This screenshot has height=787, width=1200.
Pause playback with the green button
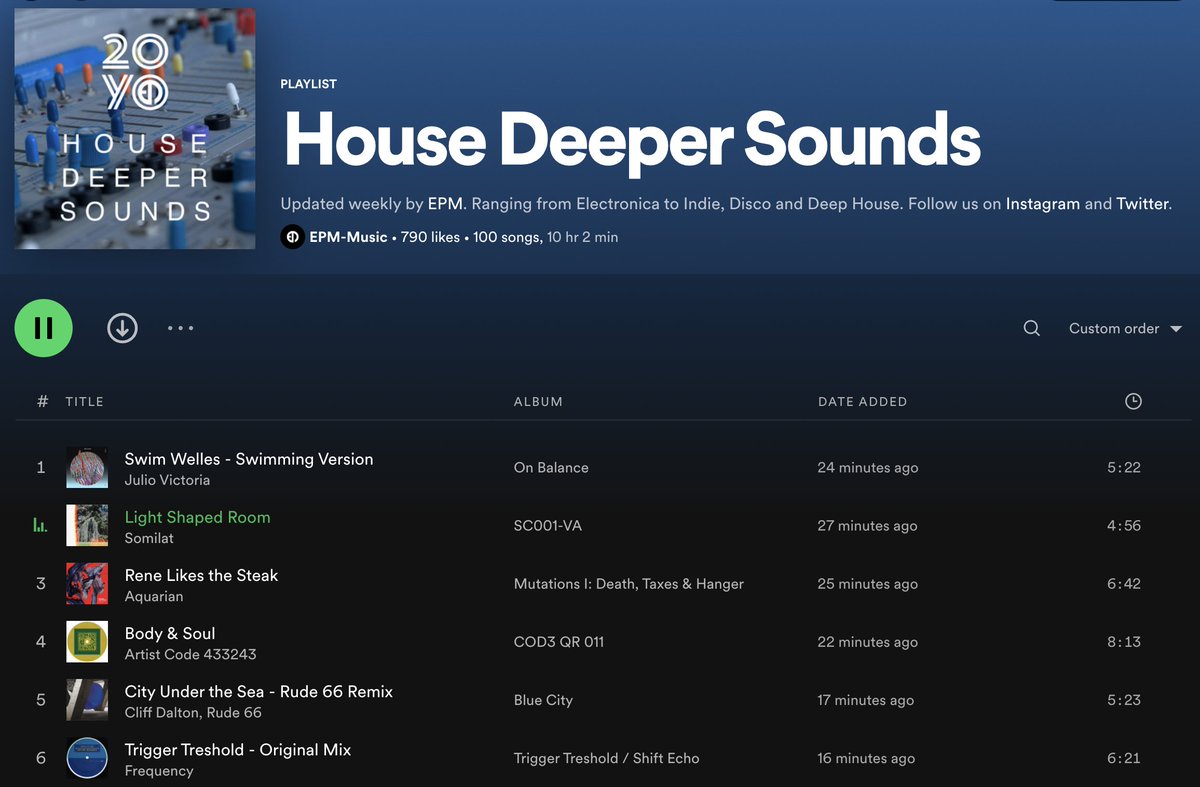tap(43, 328)
